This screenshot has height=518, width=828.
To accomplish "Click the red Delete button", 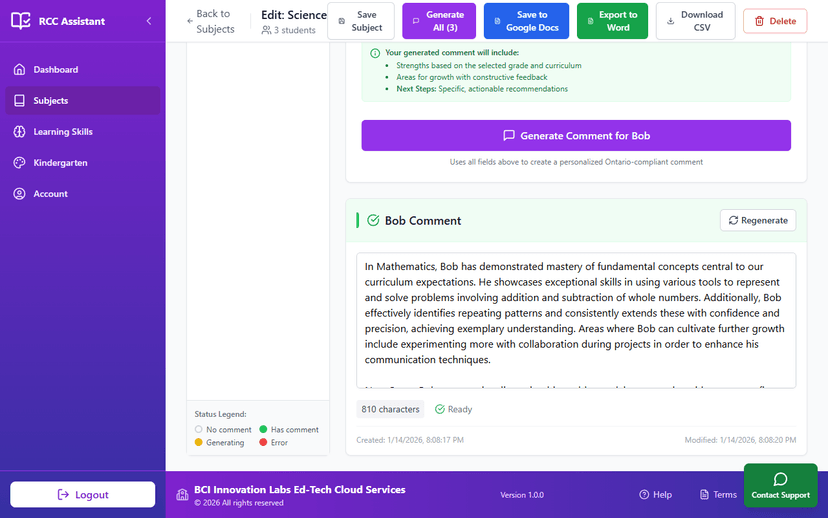I will tap(775, 21).
